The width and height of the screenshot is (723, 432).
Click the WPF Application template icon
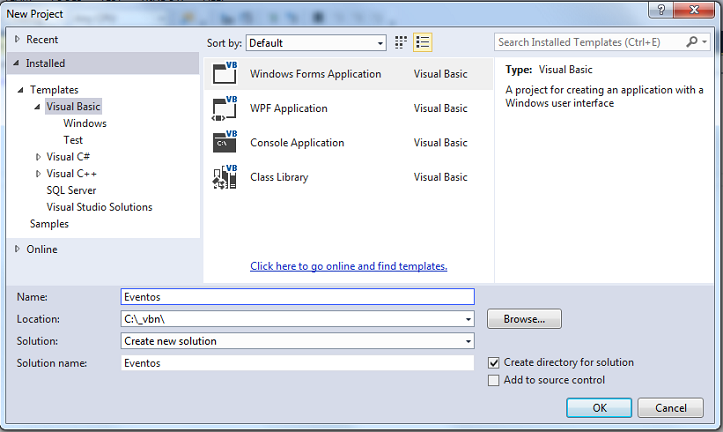pyautogui.click(x=225, y=108)
